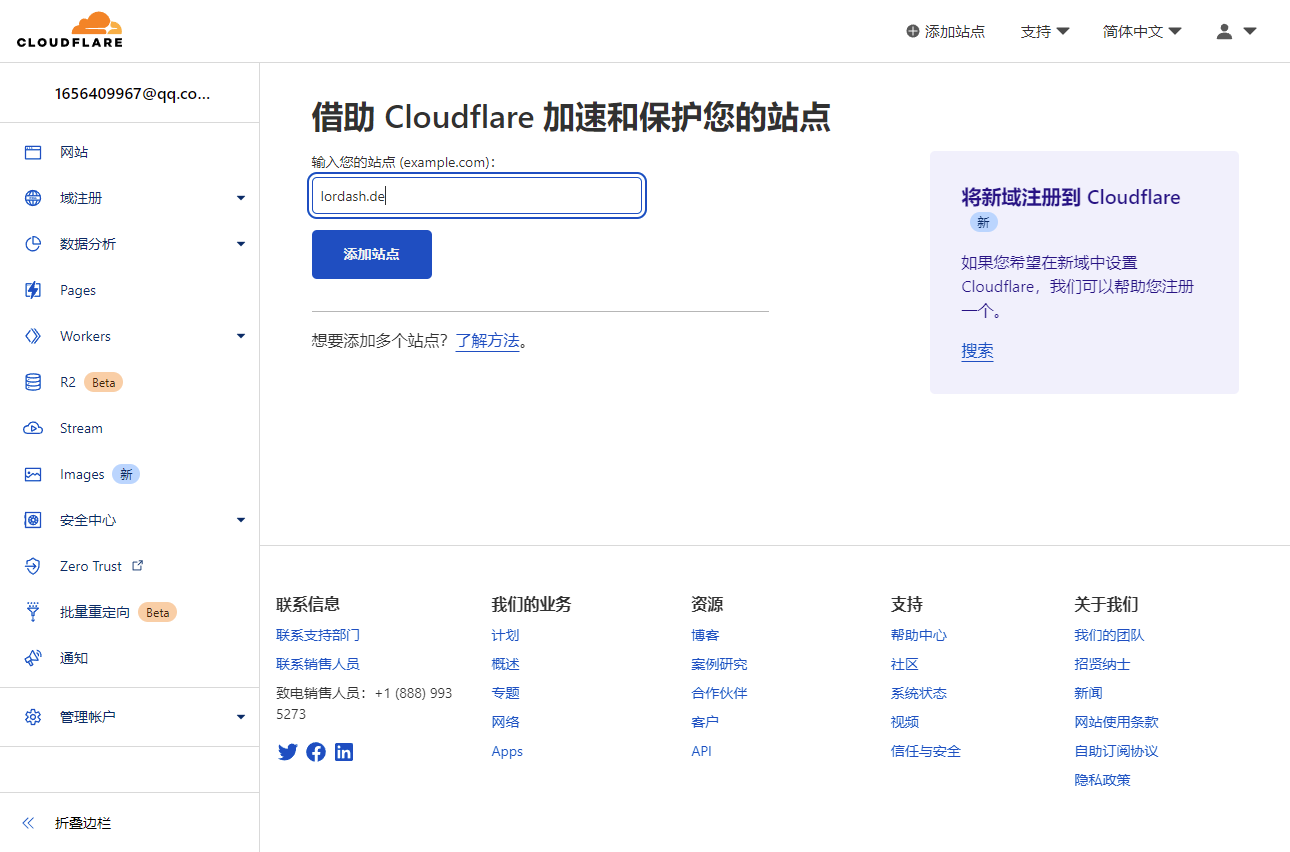Click the 了解方法 link
The height and width of the screenshot is (852, 1290).
[487, 341]
